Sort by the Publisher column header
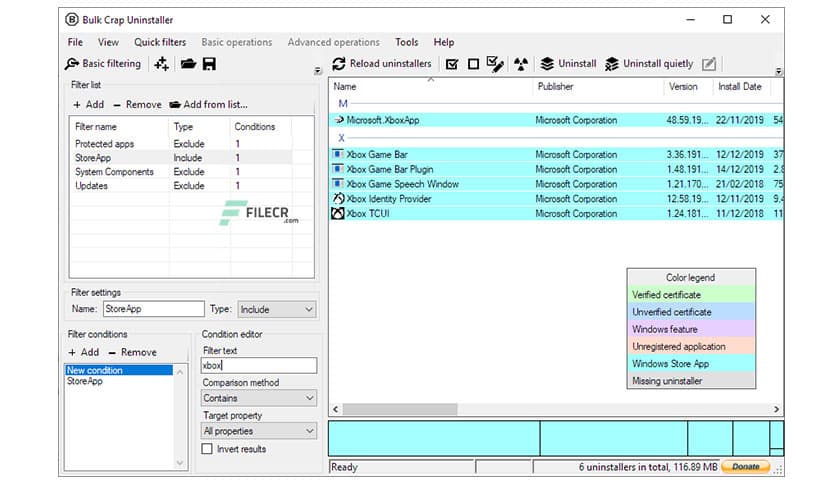The width and height of the screenshot is (836, 484). click(598, 86)
